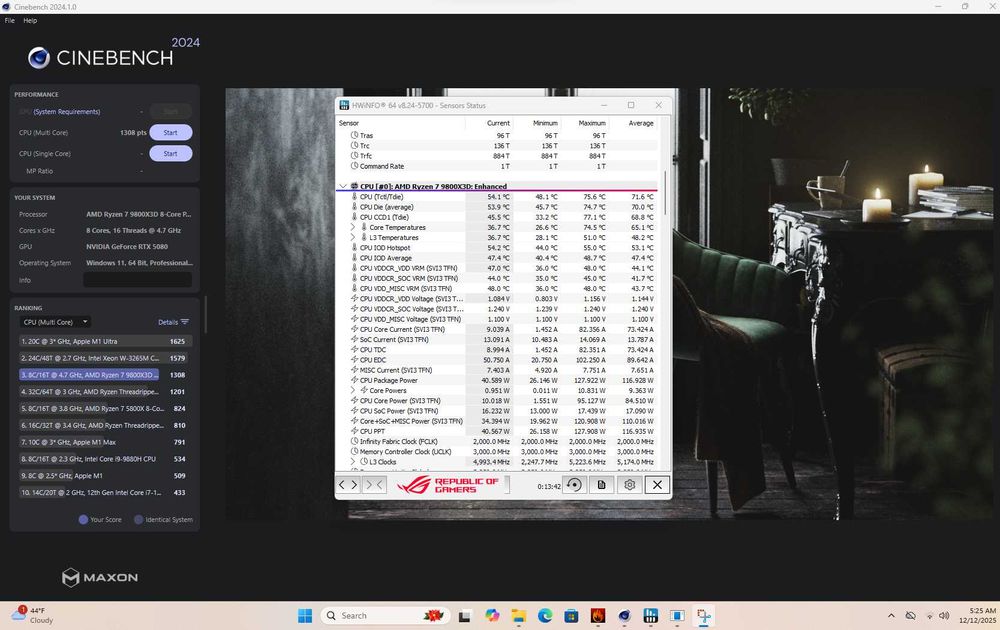
Task: Select ranking entry Apple M1 Ultra
Action: [x=105, y=341]
